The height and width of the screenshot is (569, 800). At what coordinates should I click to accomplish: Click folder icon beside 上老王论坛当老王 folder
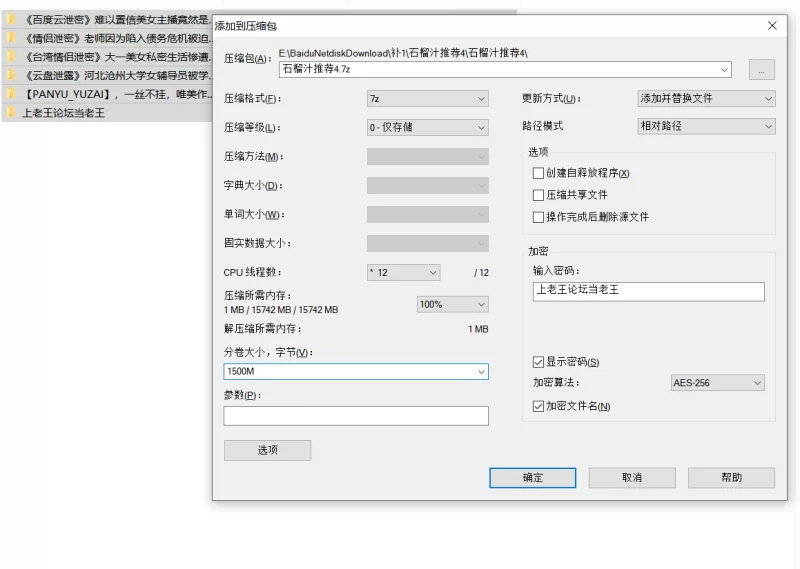[x=10, y=113]
